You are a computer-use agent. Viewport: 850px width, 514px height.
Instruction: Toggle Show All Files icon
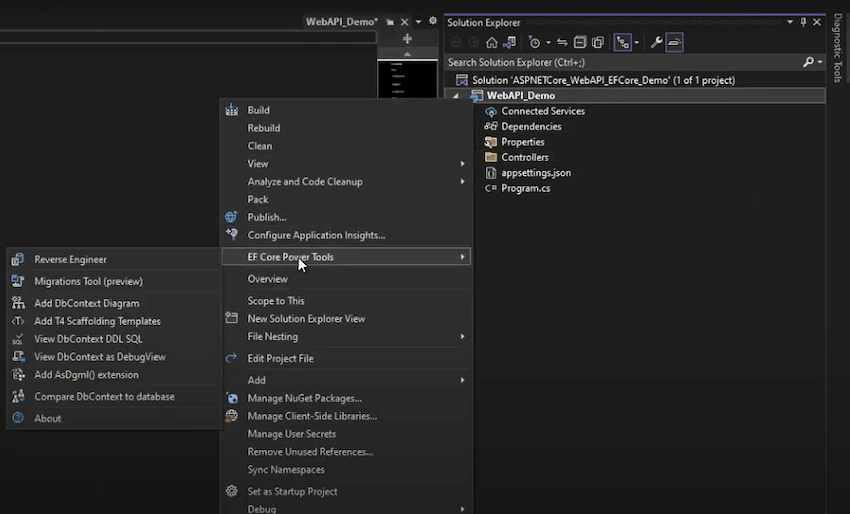[598, 42]
